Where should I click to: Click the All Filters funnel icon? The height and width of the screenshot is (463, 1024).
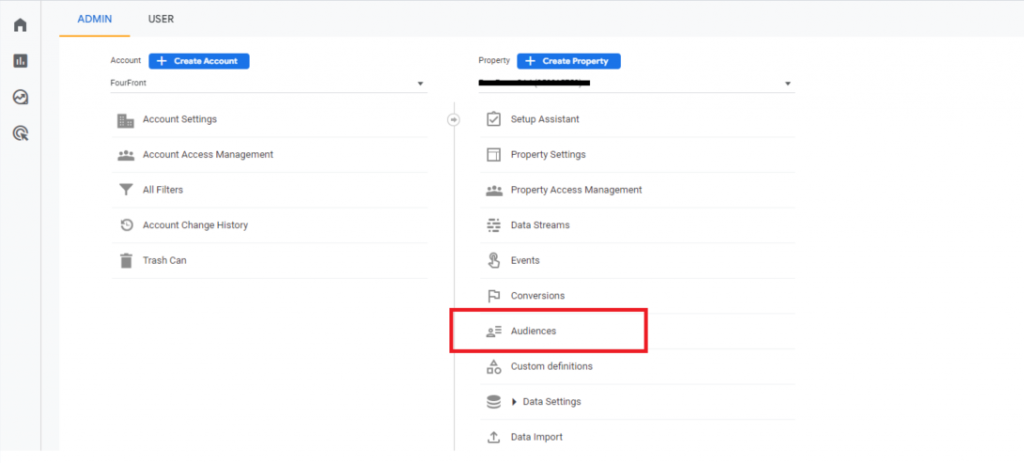tap(125, 190)
